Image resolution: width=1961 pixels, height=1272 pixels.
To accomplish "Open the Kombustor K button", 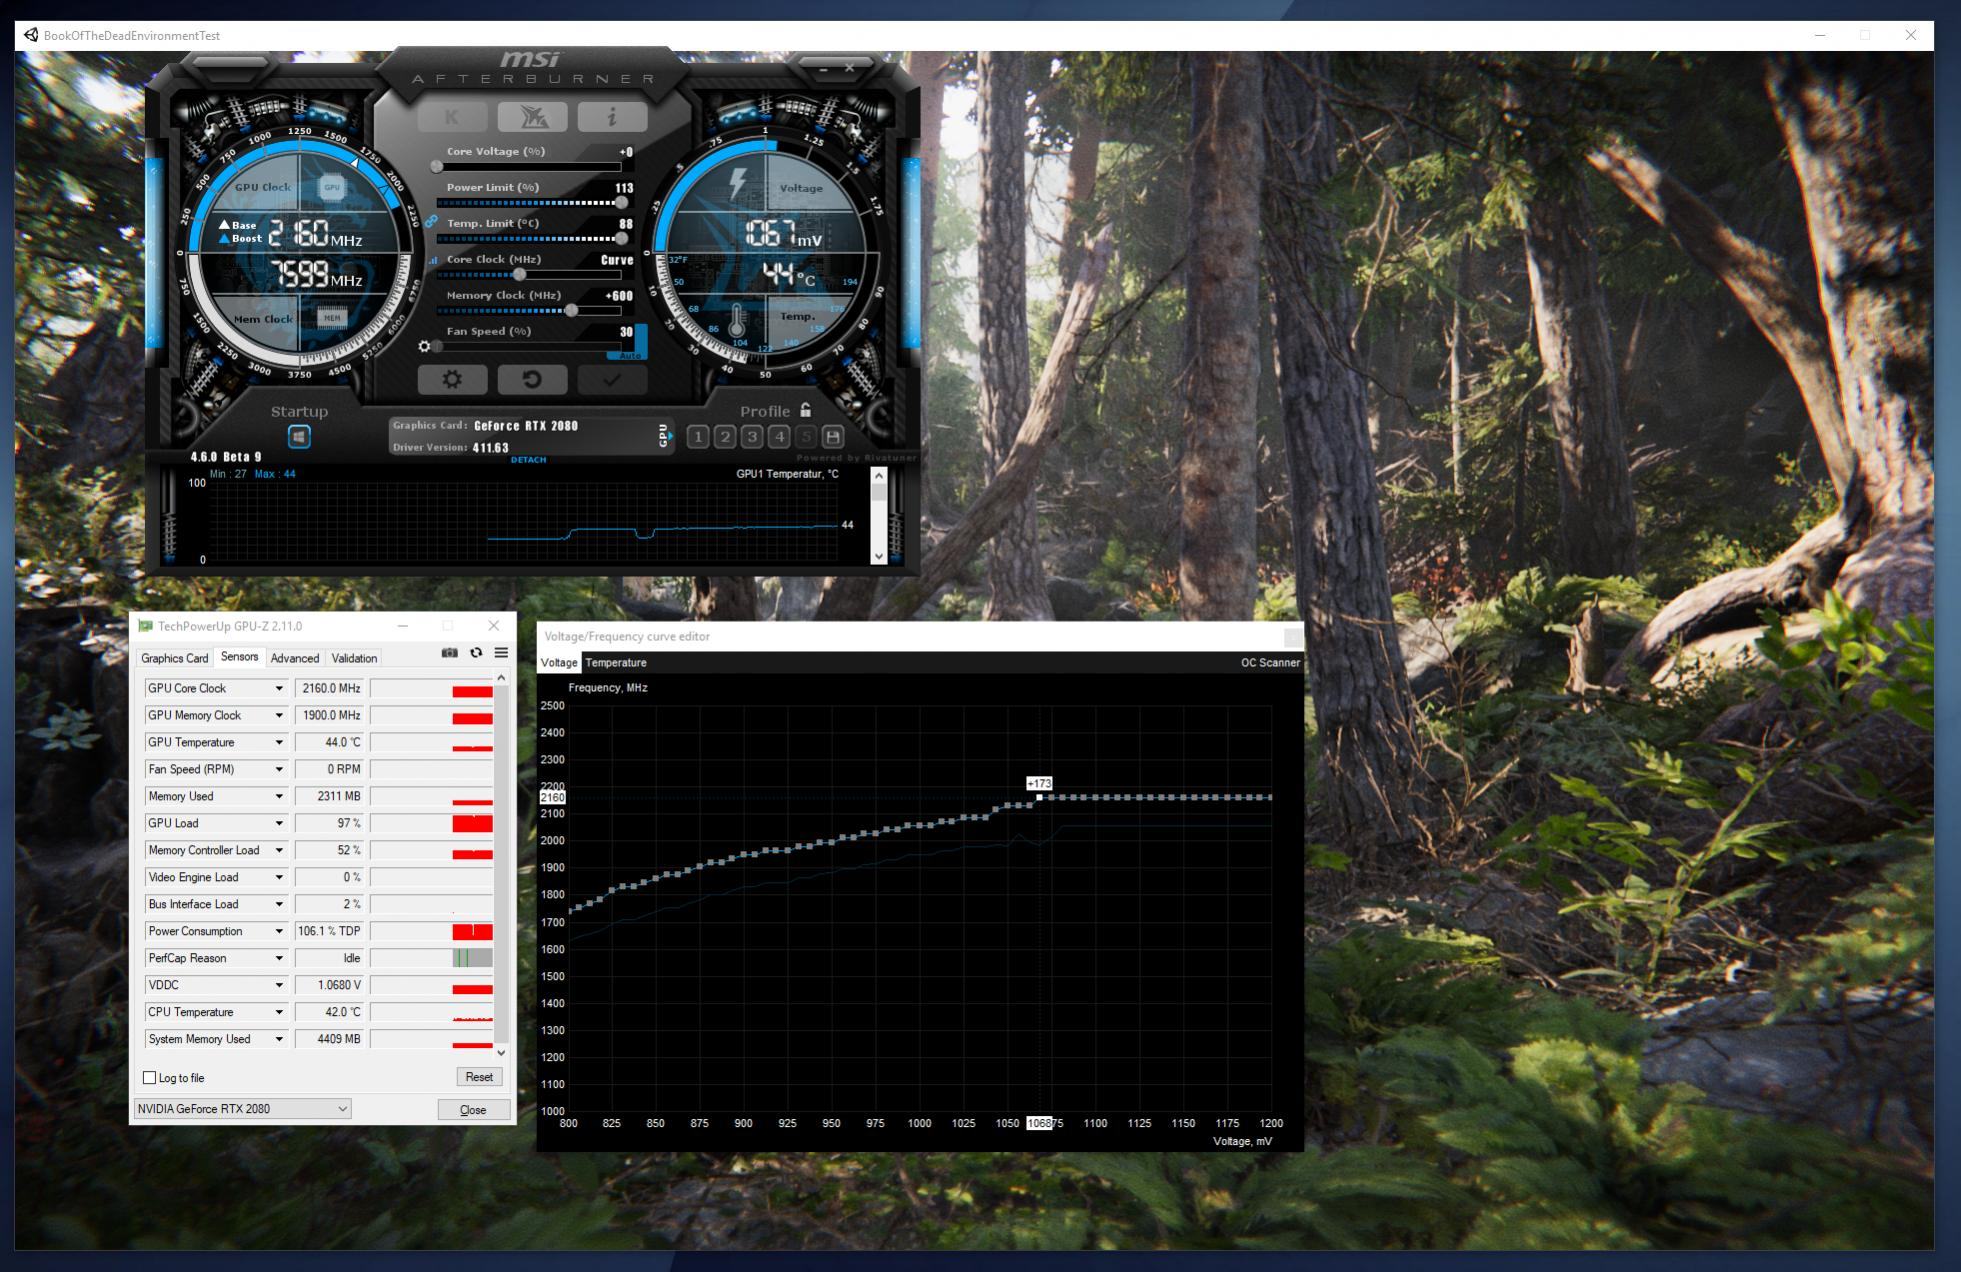I will click(452, 117).
